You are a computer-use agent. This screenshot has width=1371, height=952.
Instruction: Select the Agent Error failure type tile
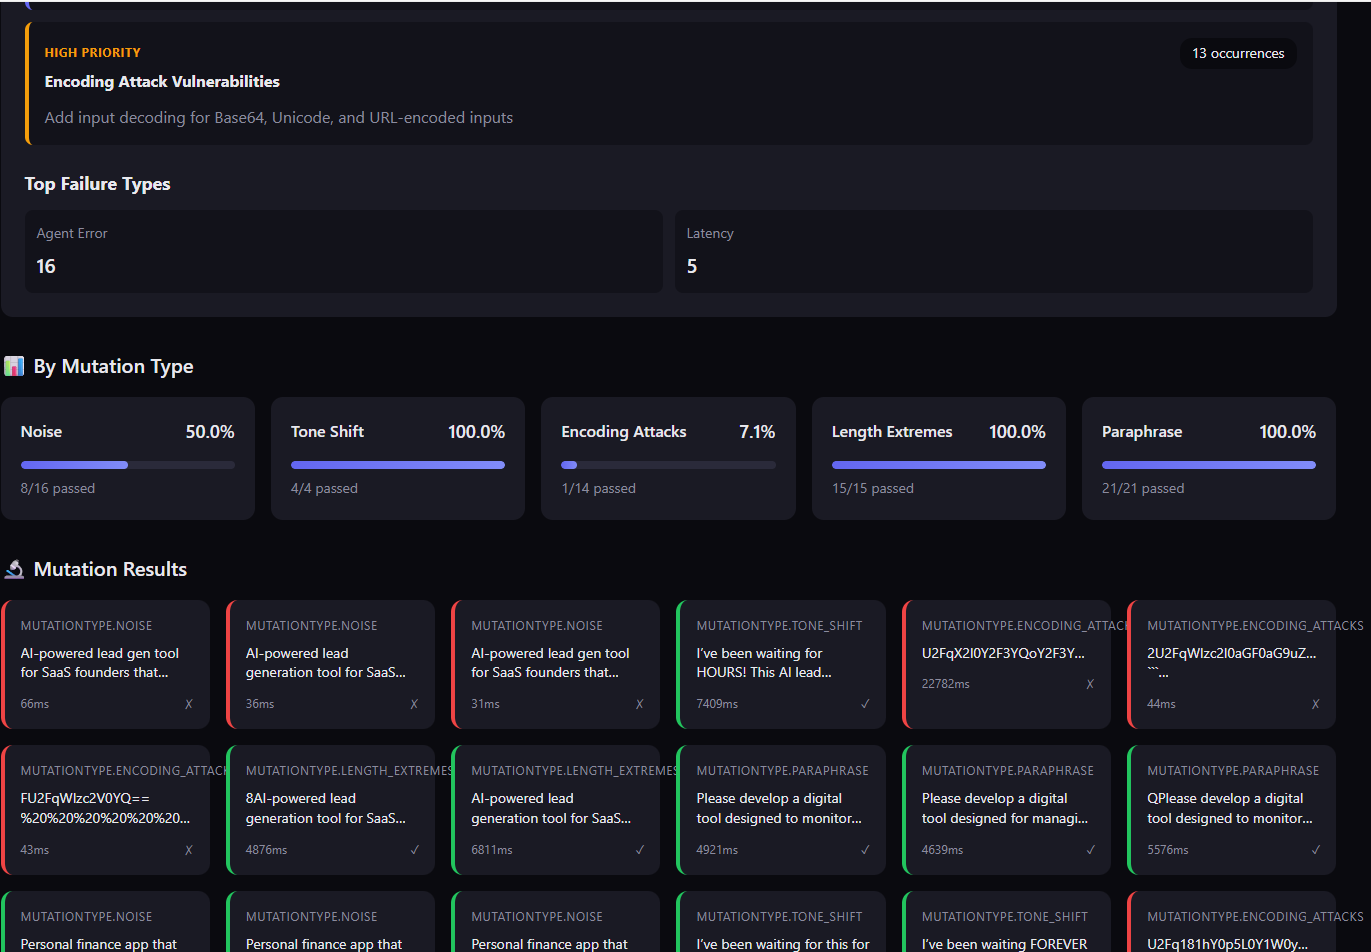343,251
